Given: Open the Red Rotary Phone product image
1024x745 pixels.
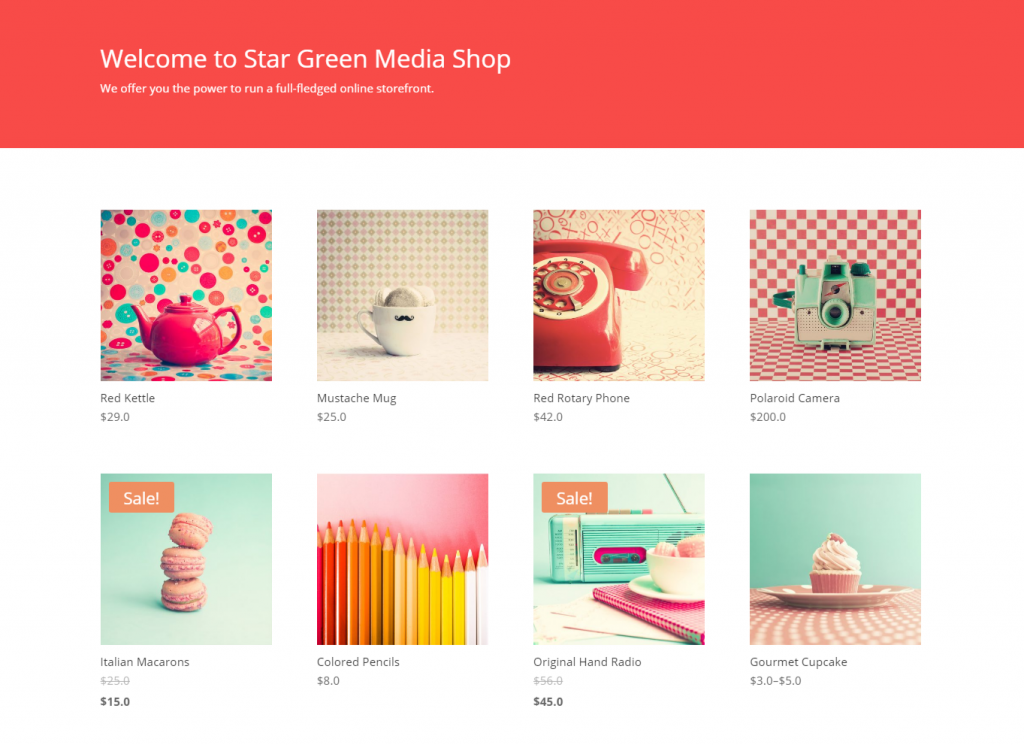Looking at the screenshot, I should [x=619, y=295].
